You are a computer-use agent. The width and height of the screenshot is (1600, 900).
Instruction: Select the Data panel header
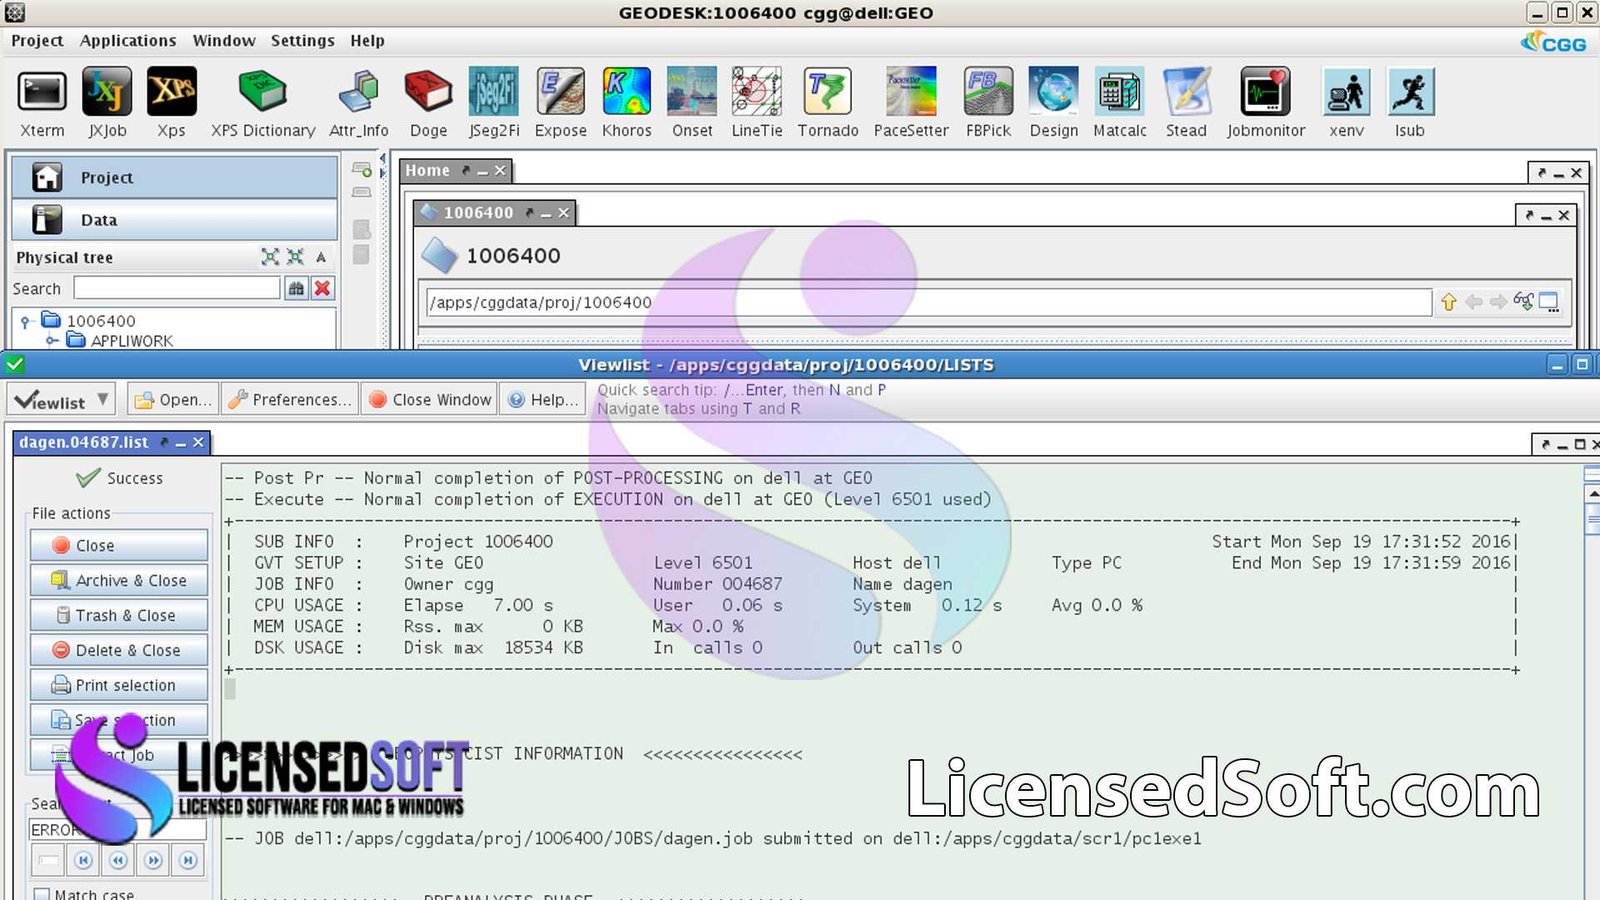175,220
